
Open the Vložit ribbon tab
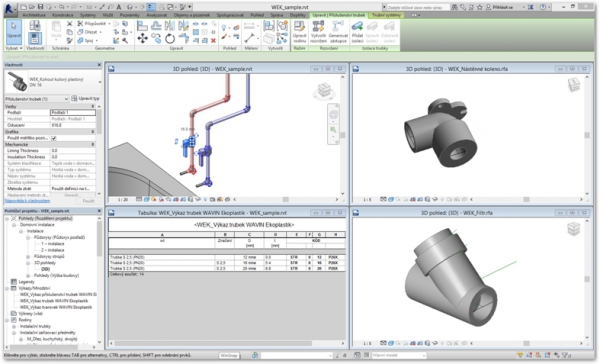point(108,15)
